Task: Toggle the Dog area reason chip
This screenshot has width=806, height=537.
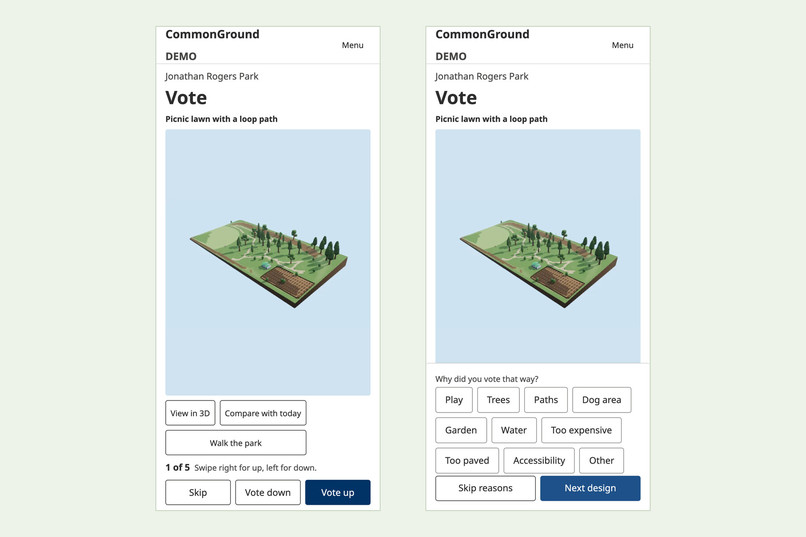Action: point(601,400)
